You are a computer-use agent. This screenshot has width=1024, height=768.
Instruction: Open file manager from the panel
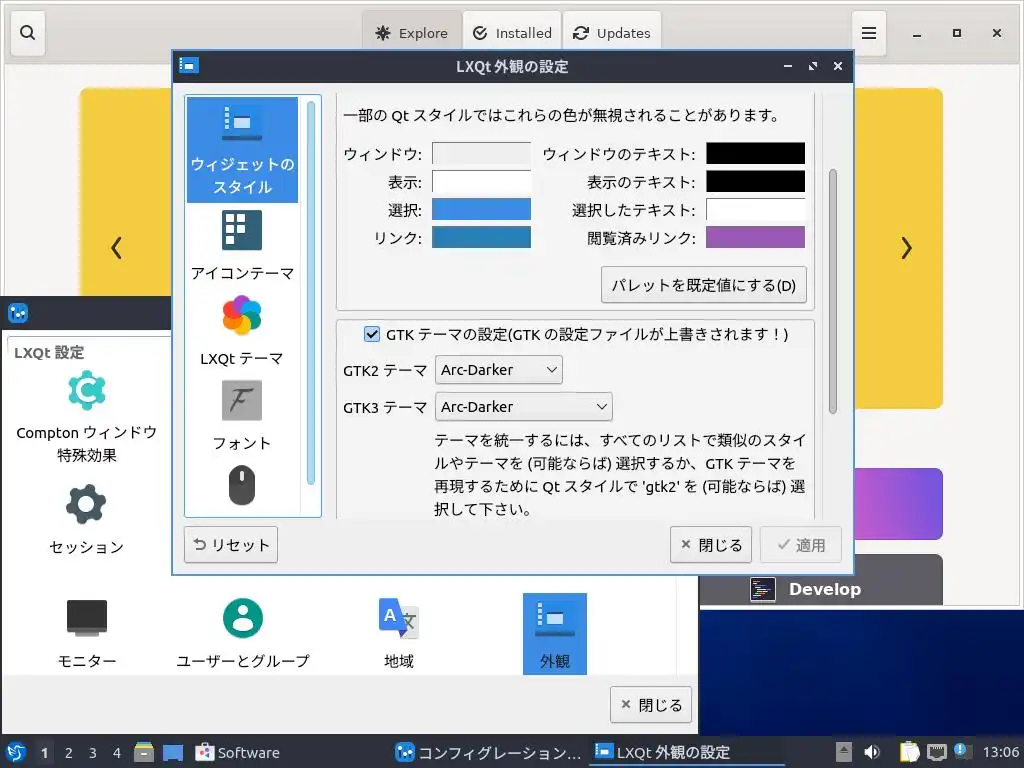click(x=144, y=752)
